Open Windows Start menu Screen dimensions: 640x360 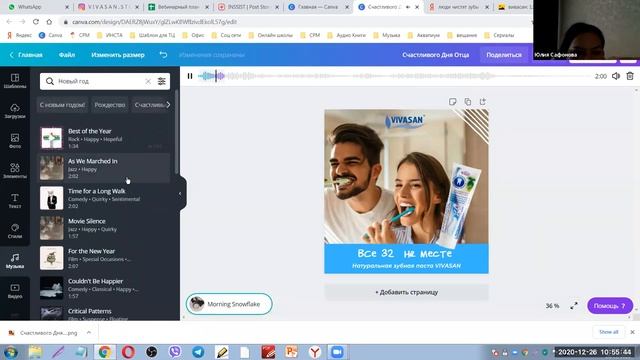tap(10, 352)
